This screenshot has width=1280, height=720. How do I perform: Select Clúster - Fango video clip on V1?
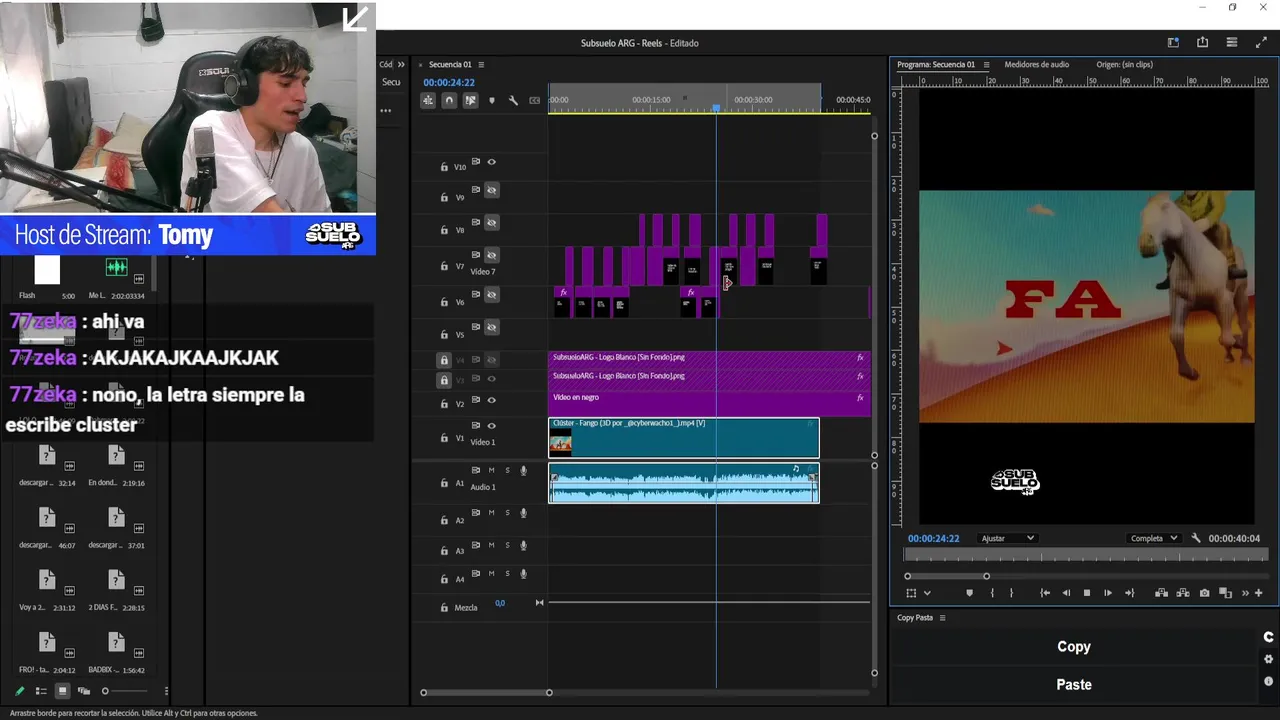pos(684,438)
